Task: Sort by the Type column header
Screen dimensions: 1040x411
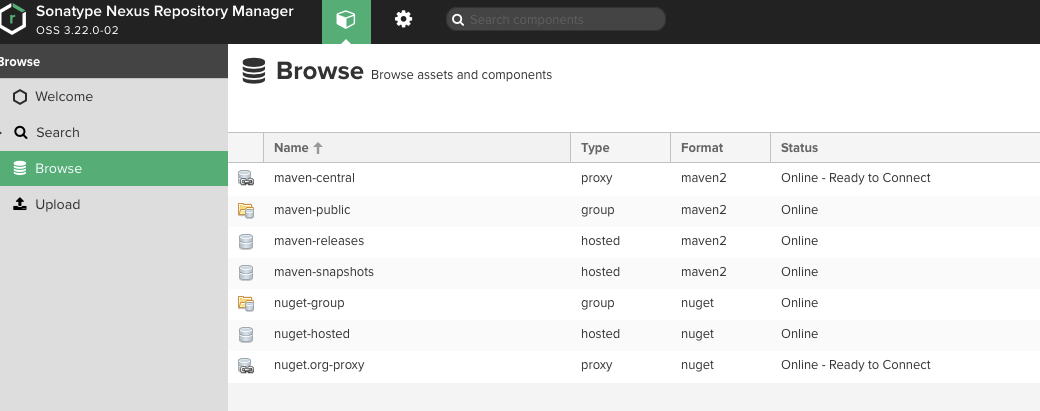Action: tap(621, 148)
